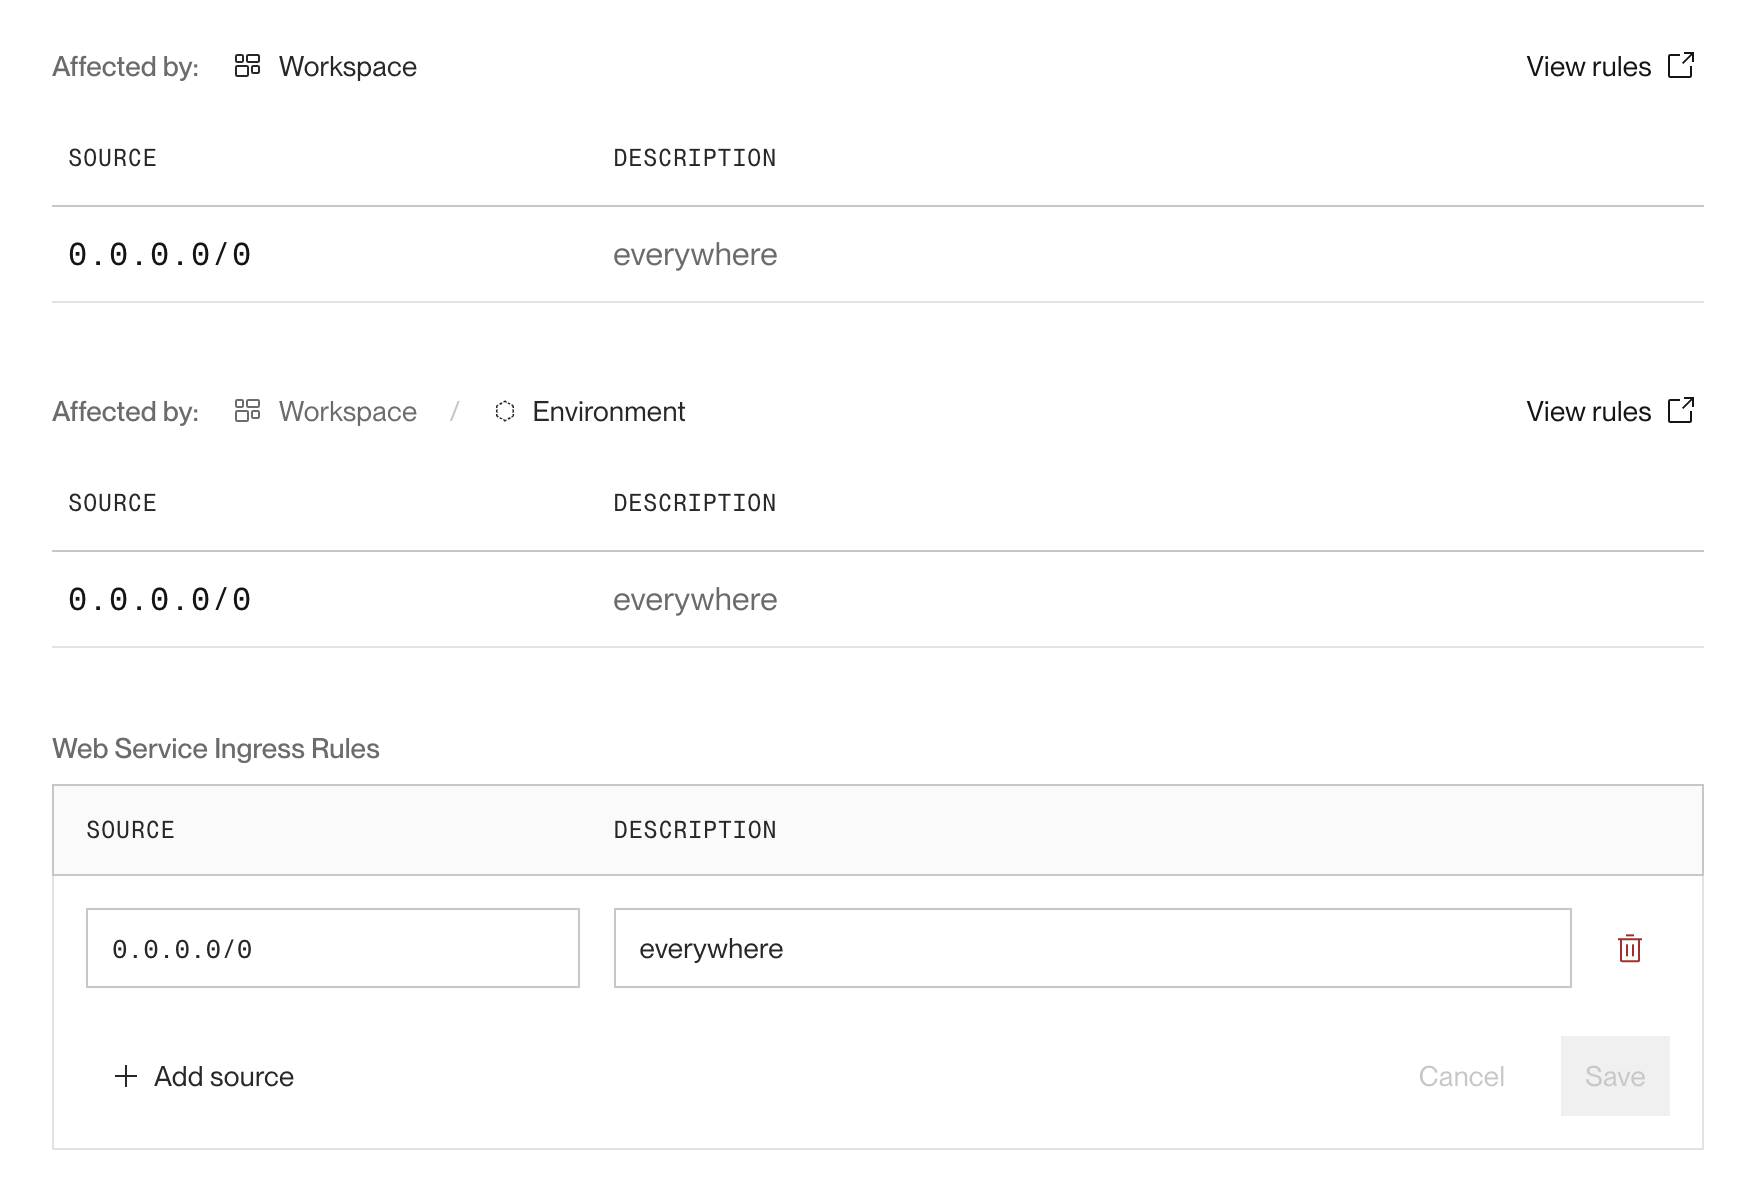Select the Workspace label in the second breadcrumb
1760x1202 pixels.
click(x=348, y=411)
